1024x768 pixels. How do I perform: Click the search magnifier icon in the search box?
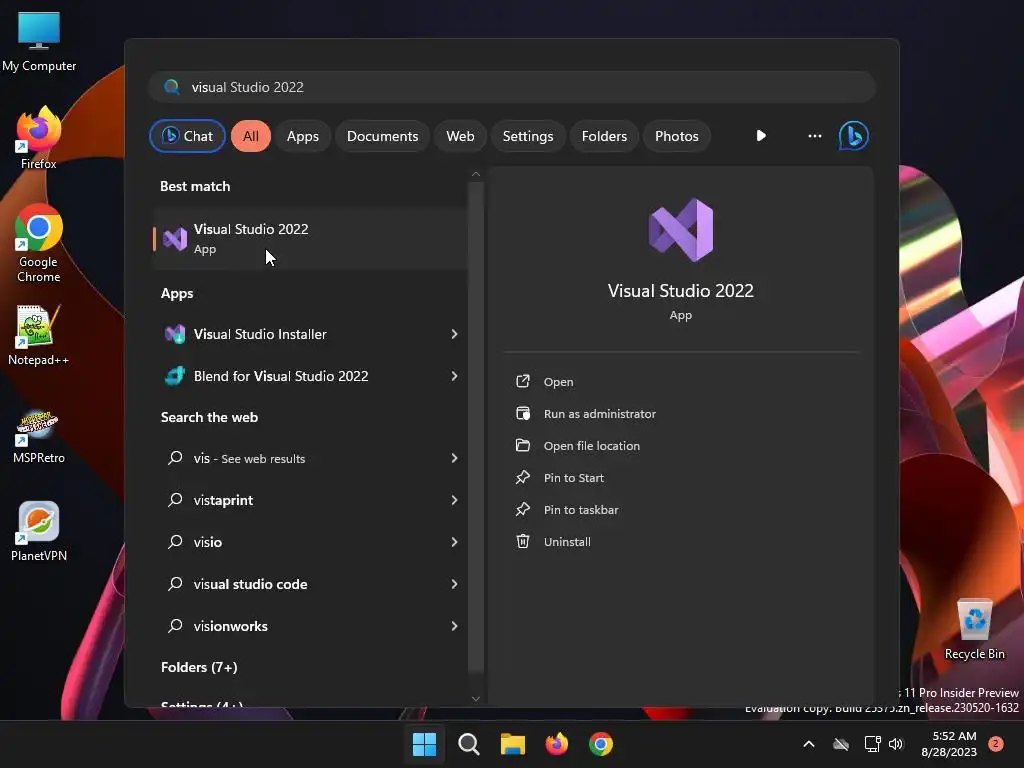[172, 87]
